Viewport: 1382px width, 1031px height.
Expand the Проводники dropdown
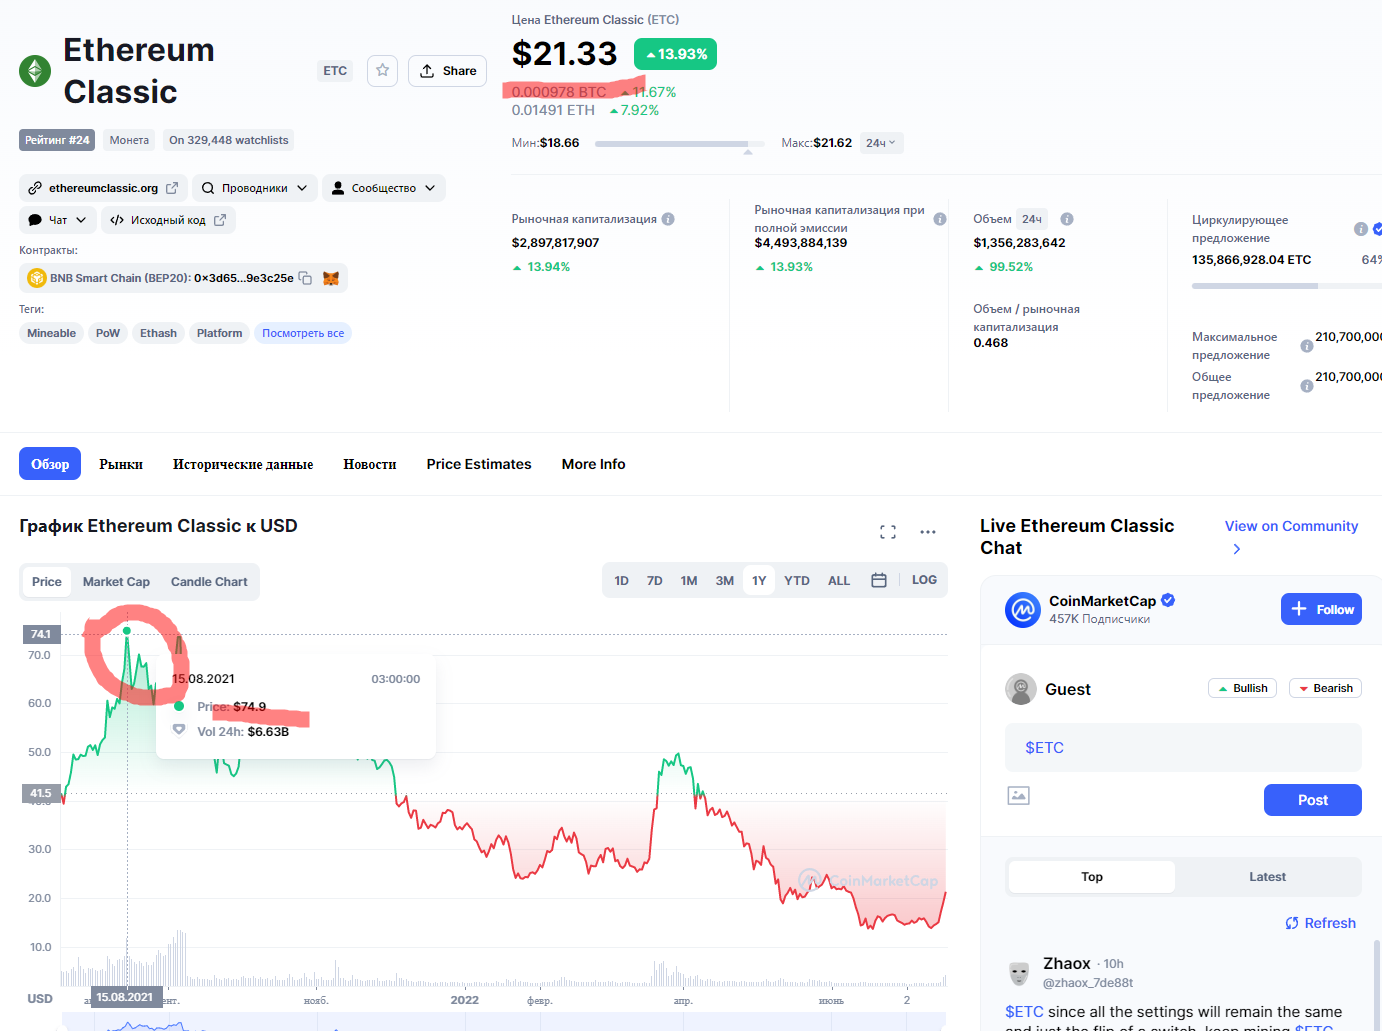point(255,188)
